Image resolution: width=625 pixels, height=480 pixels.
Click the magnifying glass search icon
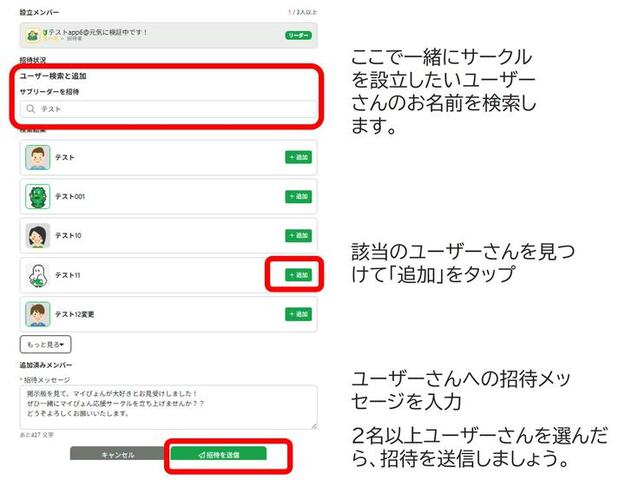coord(32,109)
